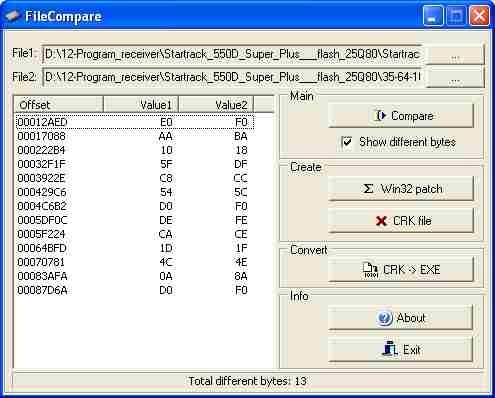Click the Value1 column header
This screenshot has height=398, width=495.
coord(141,105)
